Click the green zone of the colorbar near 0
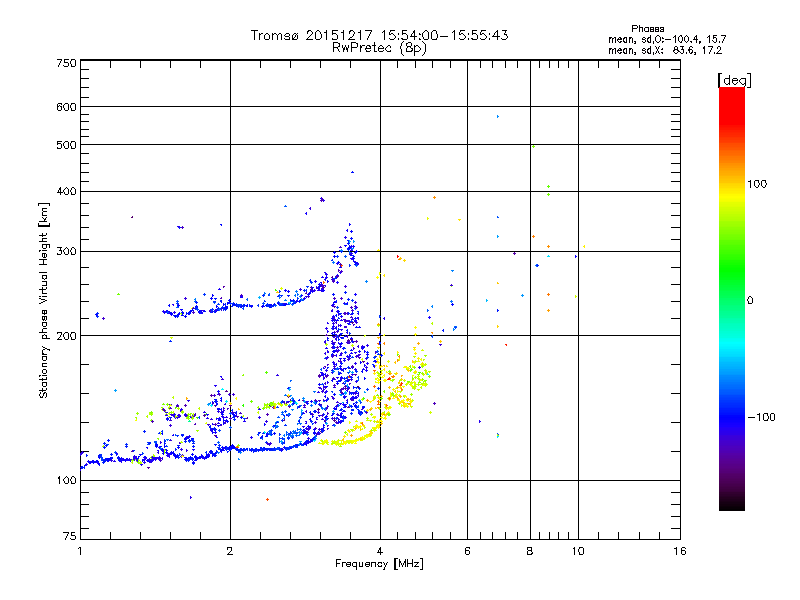The width and height of the screenshot is (800, 600). 732,286
